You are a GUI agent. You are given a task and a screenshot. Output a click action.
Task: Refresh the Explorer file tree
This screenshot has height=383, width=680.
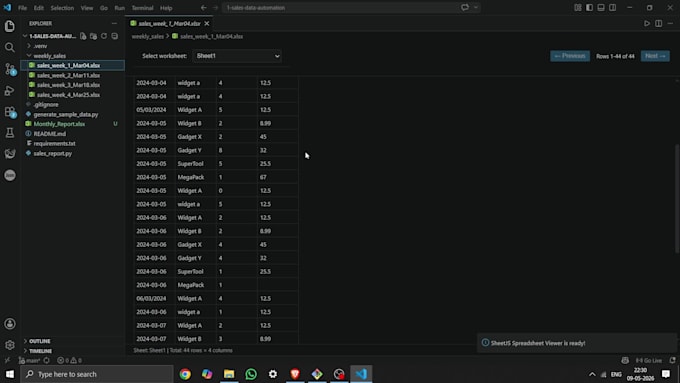tap(104, 36)
